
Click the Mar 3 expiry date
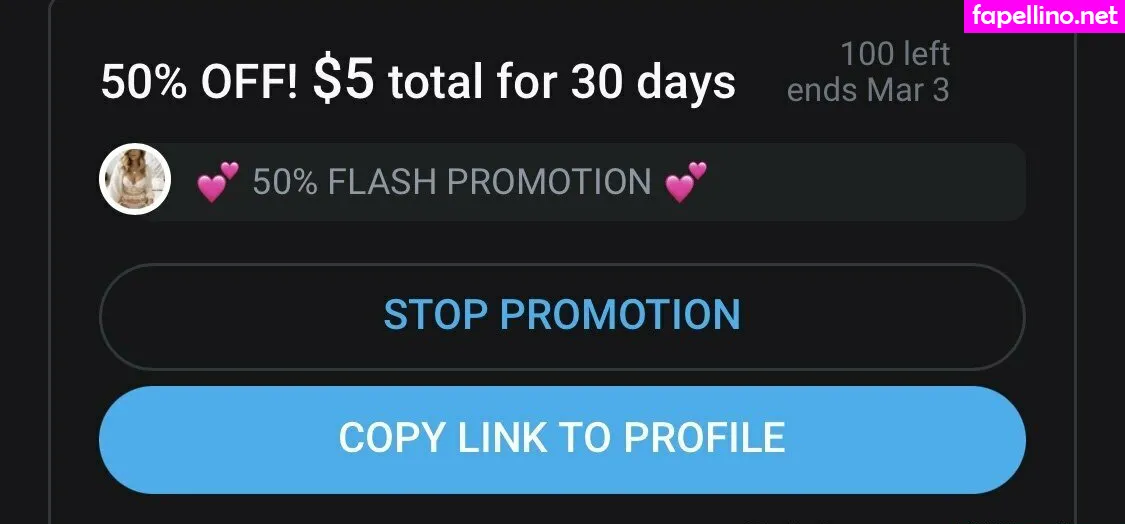coord(909,90)
